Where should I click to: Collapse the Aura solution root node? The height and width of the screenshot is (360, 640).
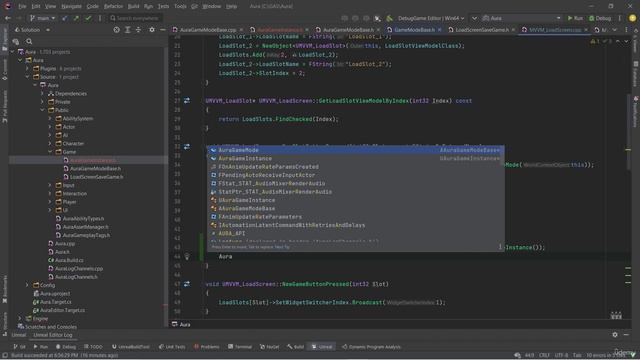(x=13, y=52)
